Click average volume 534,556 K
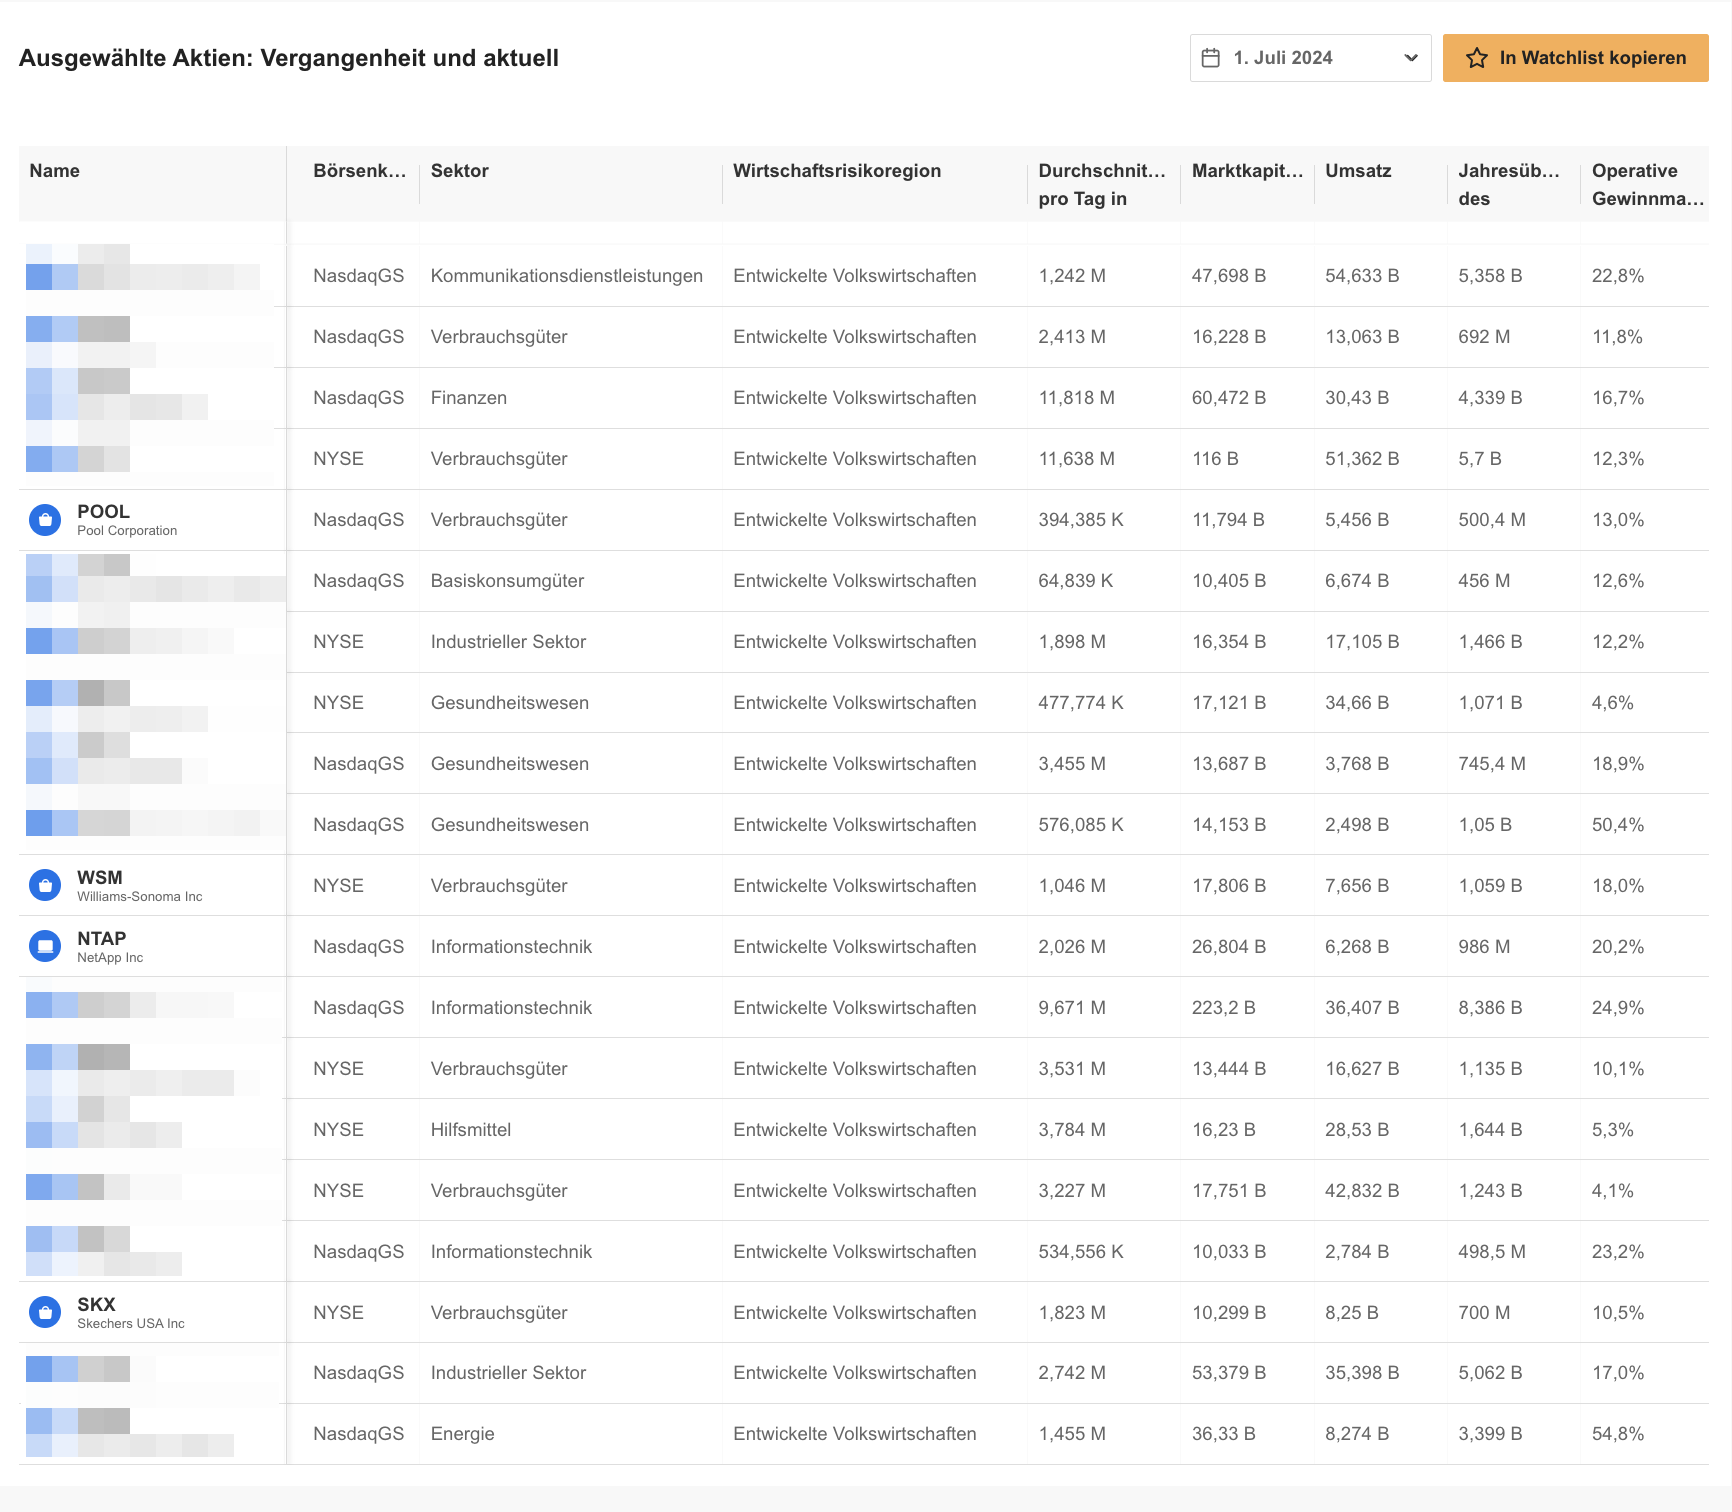Viewport: 1732px width, 1512px height. [x=1081, y=1252]
